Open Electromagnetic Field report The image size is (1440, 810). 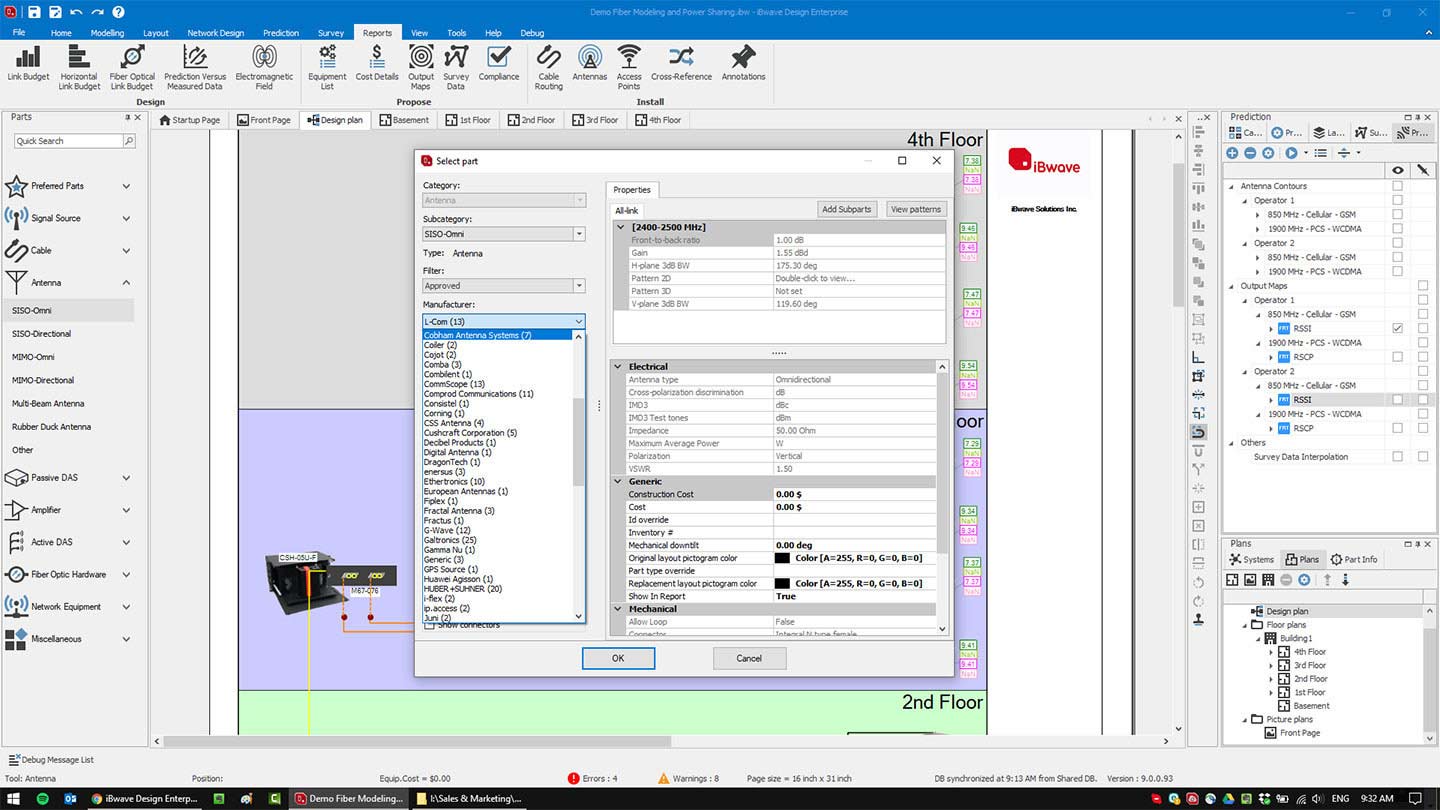(264, 68)
